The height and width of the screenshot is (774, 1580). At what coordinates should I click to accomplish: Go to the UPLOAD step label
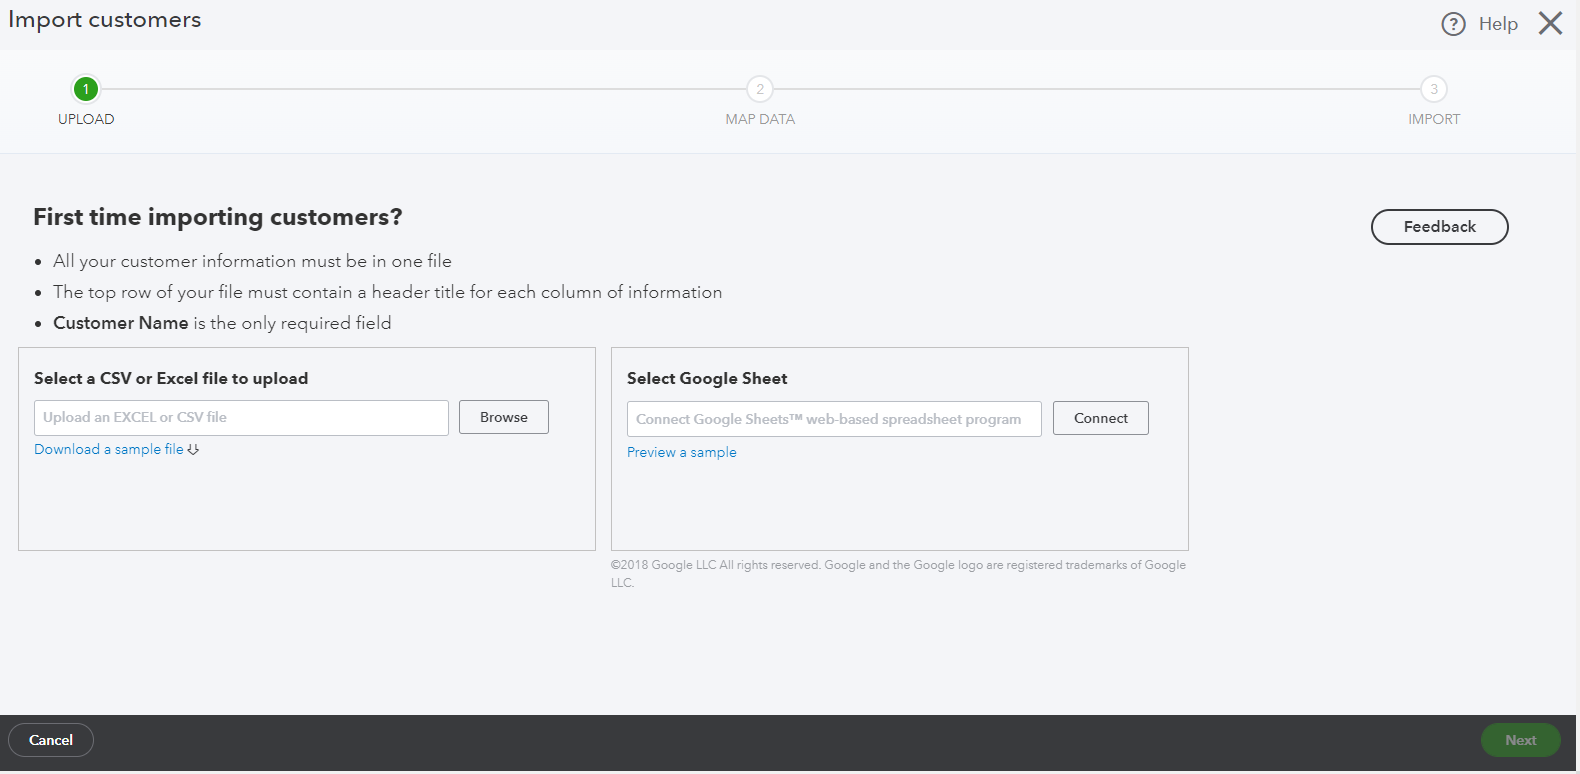pos(86,119)
